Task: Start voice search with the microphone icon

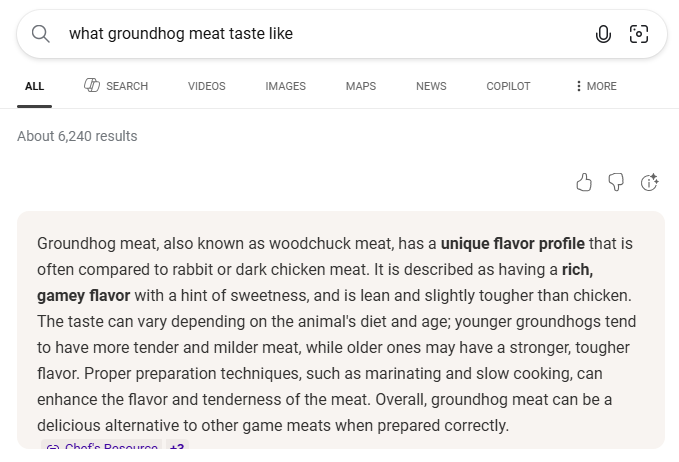Action: [x=603, y=34]
